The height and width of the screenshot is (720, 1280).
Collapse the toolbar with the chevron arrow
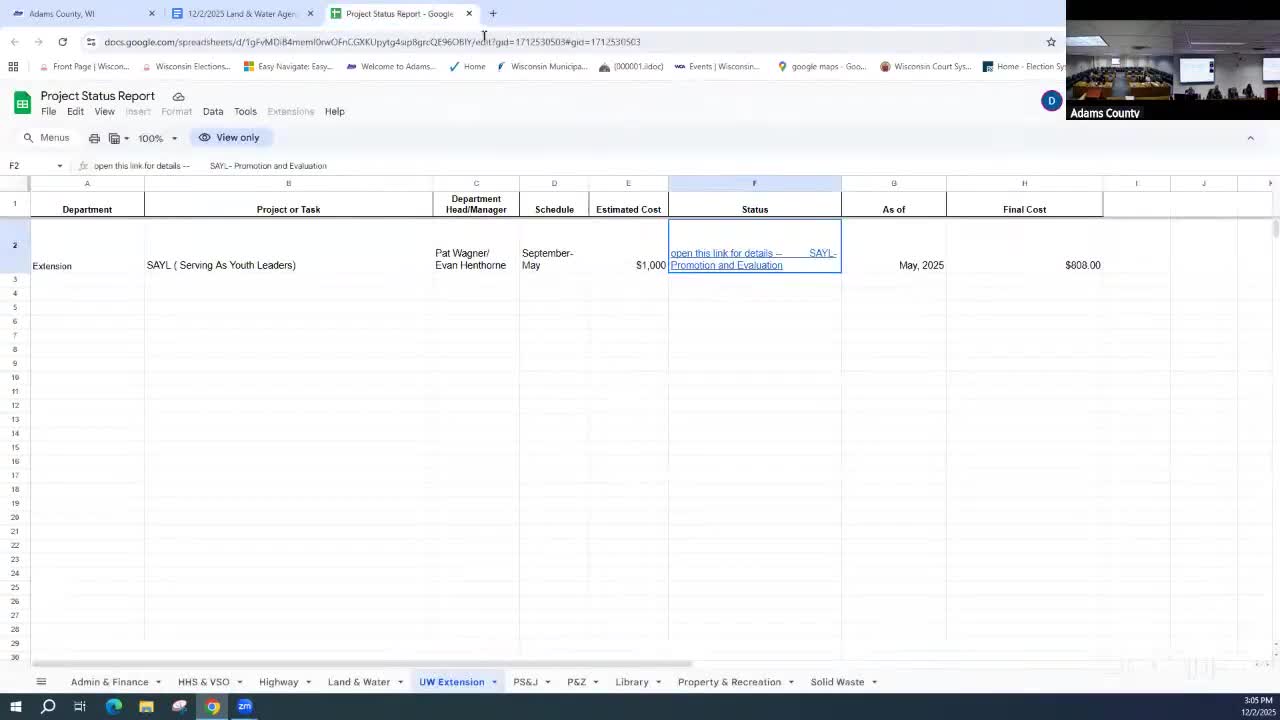coord(1250,138)
